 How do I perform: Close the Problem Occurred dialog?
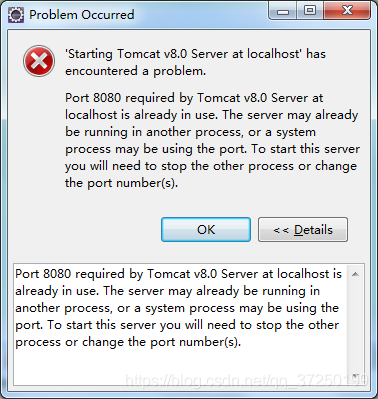pyautogui.click(x=347, y=11)
